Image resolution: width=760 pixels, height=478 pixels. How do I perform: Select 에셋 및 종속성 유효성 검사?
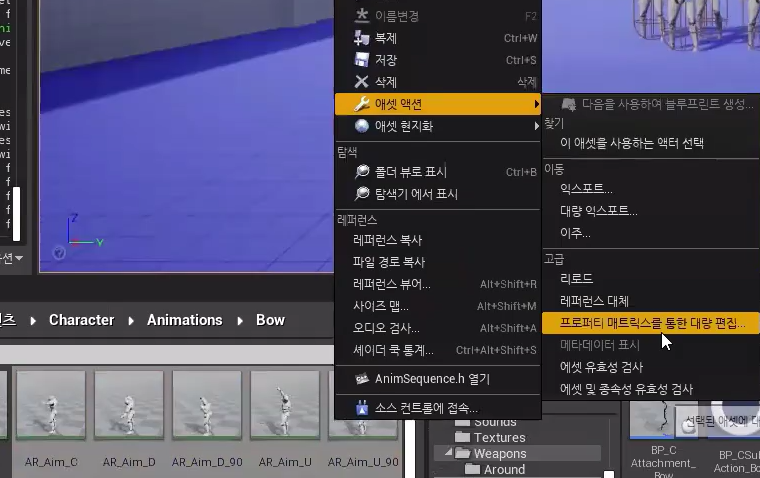[651, 389]
